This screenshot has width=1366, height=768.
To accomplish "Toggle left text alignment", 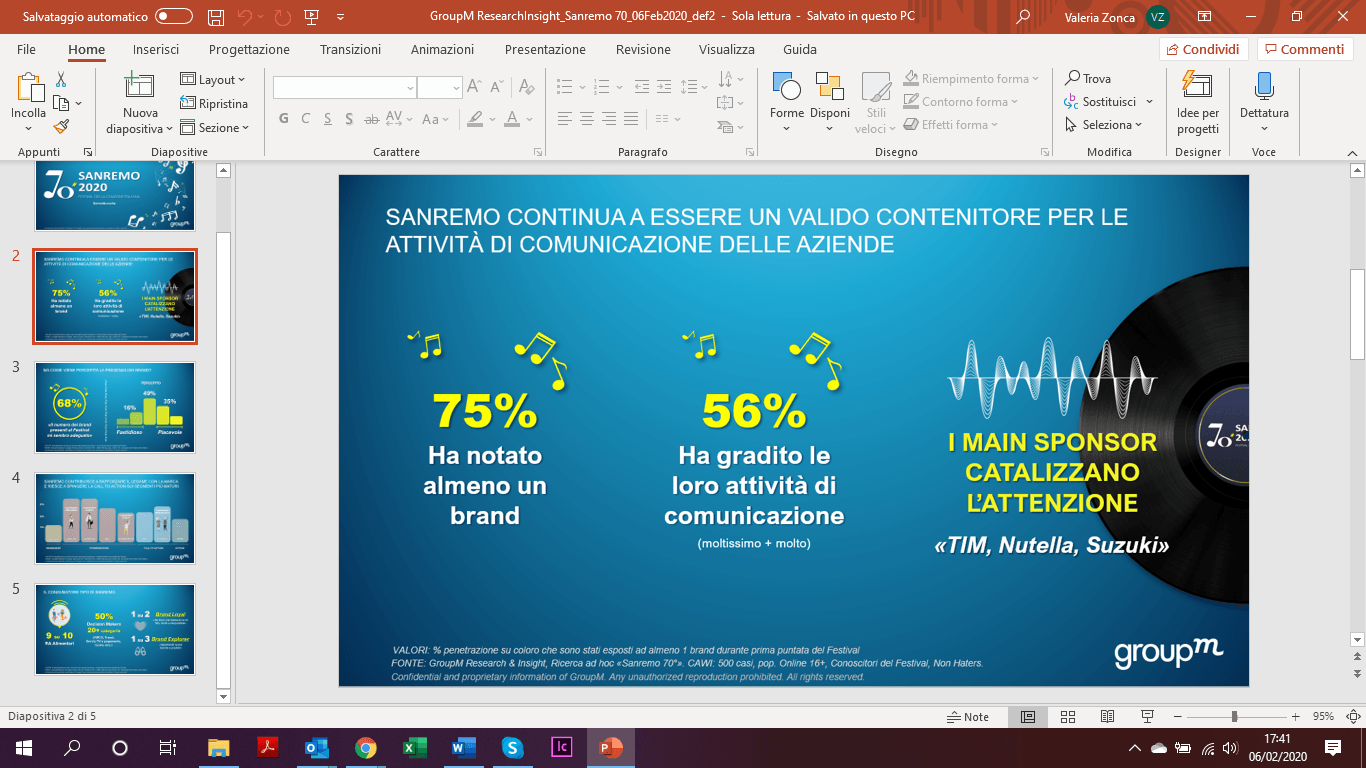I will point(565,119).
